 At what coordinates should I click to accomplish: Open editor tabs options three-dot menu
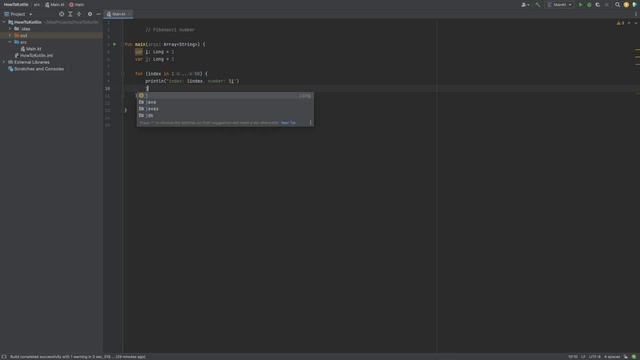(x=636, y=14)
